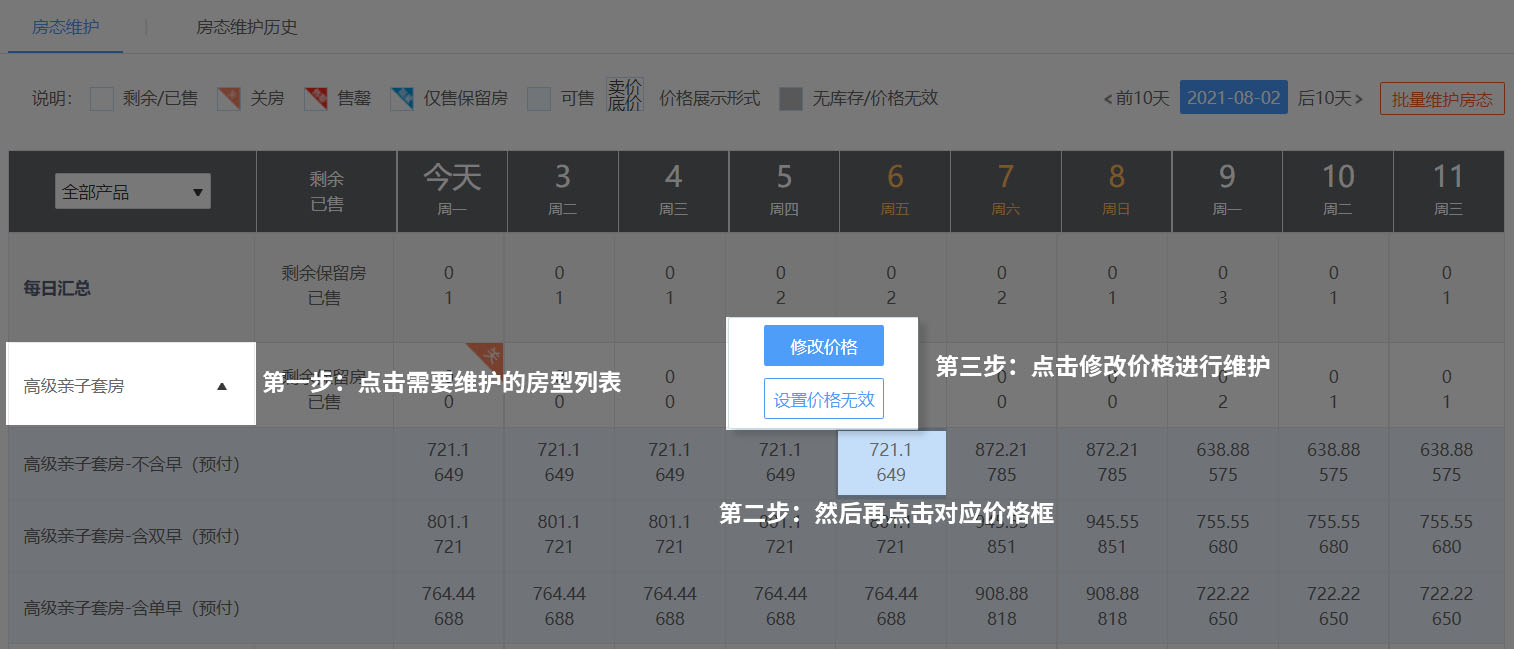Collapse the 高级亲子套房 room type row
The image size is (1514, 649).
222,386
